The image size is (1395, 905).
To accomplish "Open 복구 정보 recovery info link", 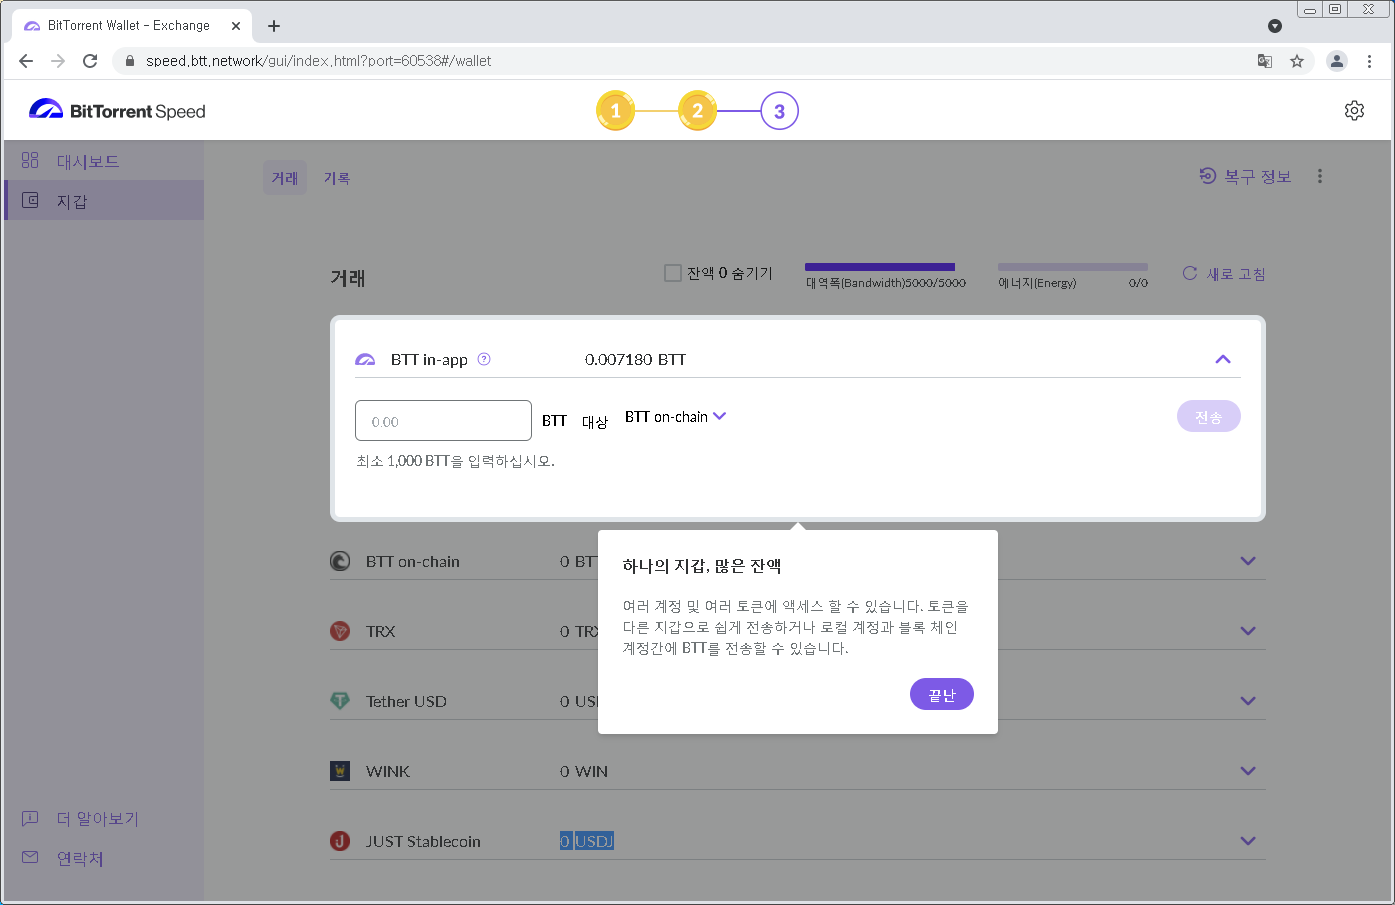I will [1245, 176].
